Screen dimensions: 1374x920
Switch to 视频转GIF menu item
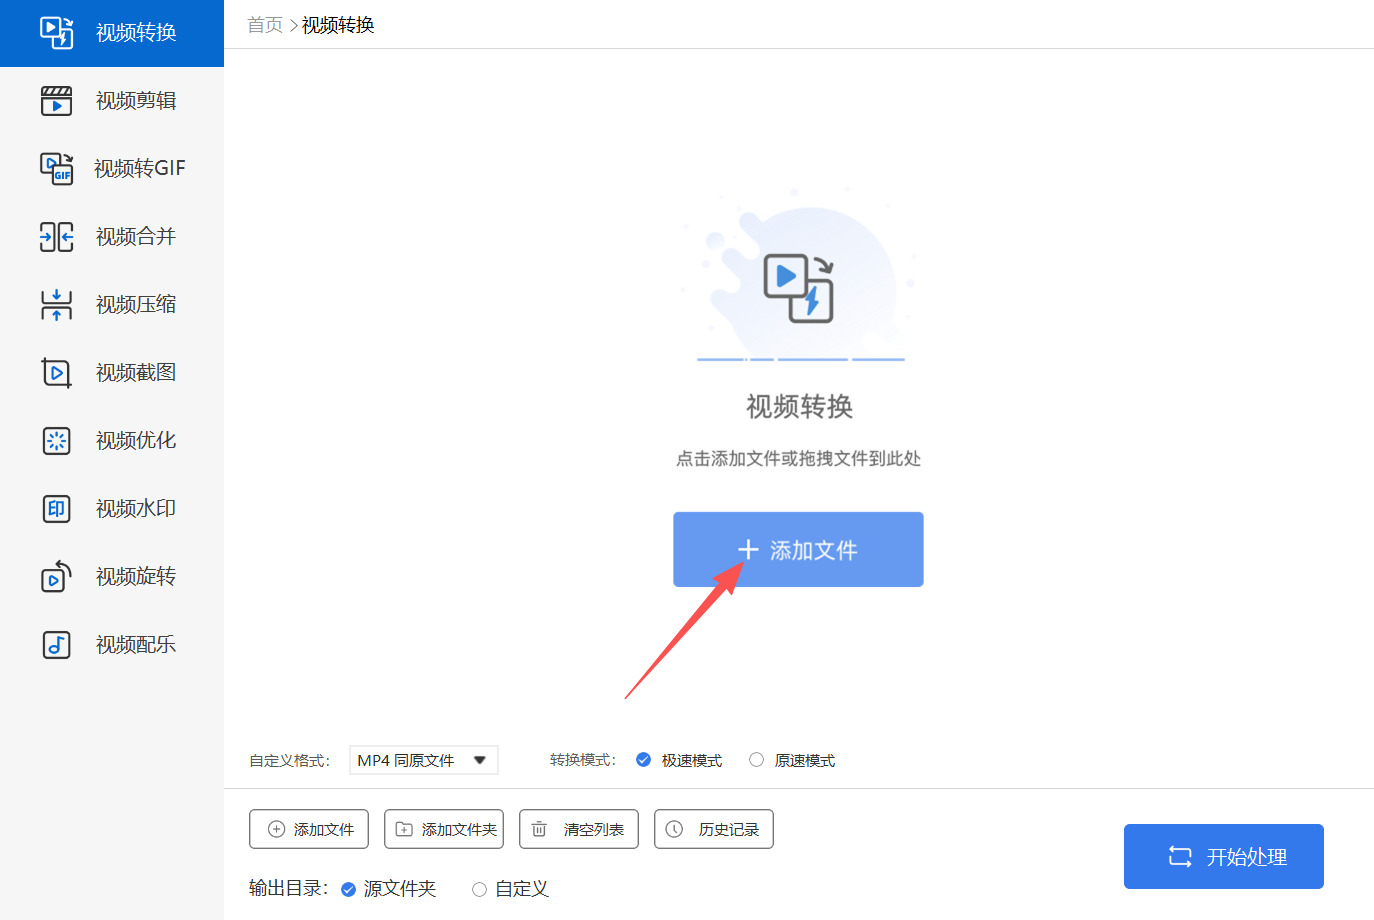coord(112,168)
